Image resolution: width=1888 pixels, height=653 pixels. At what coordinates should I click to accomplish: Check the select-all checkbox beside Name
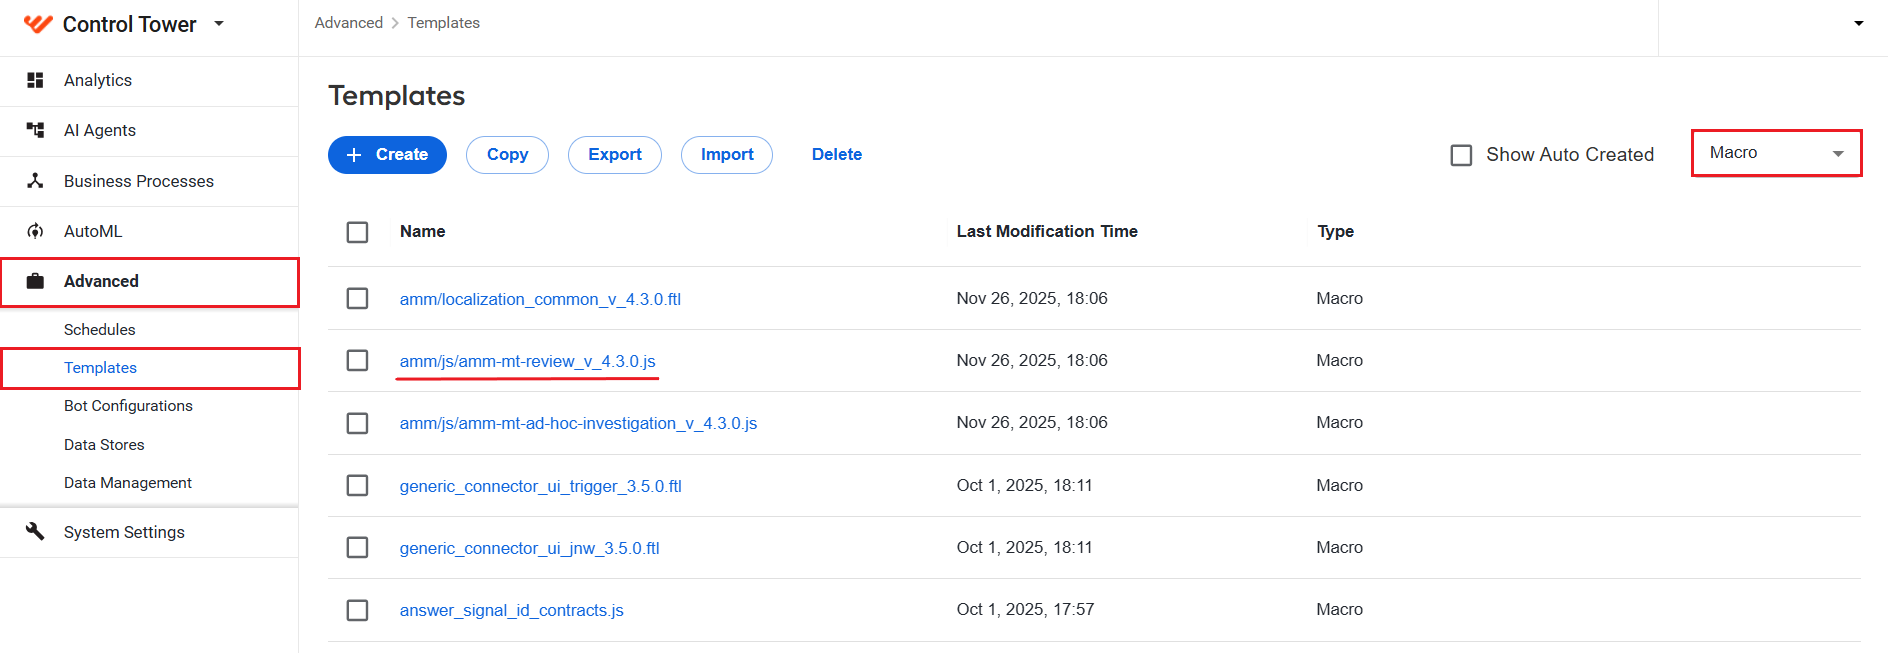357,232
